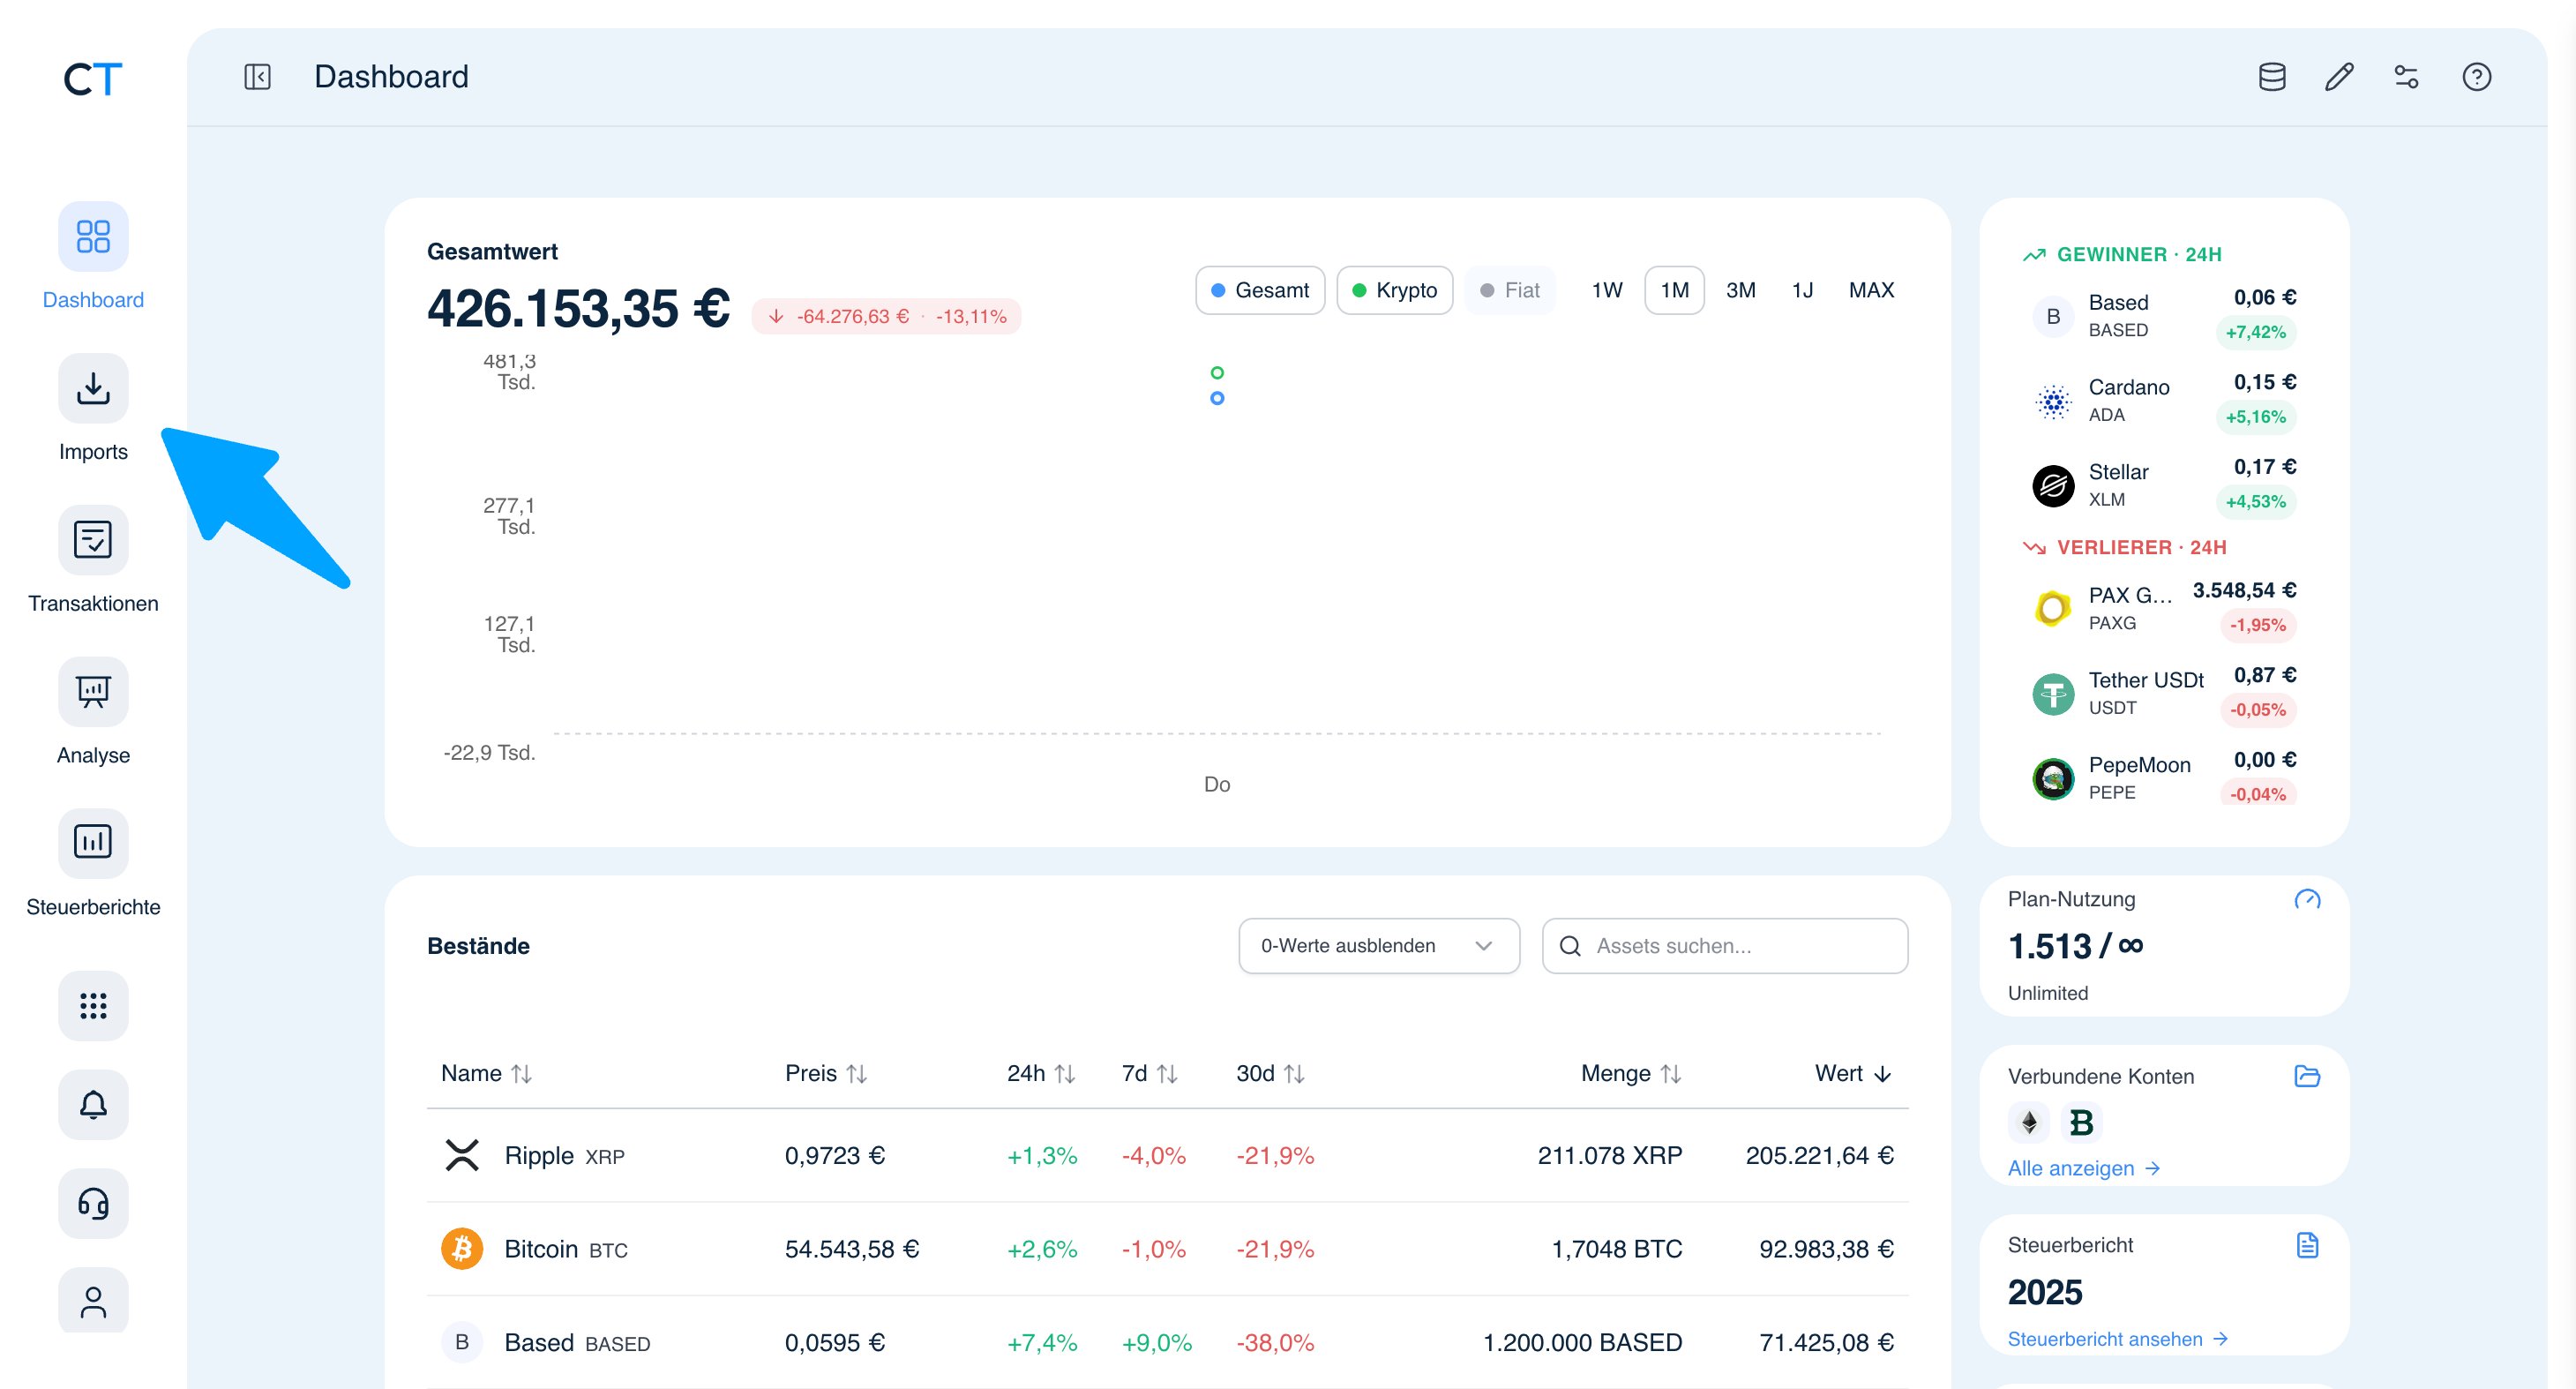The width and height of the screenshot is (2576, 1389).
Task: Sort holdings by 7d column
Action: [1150, 1073]
